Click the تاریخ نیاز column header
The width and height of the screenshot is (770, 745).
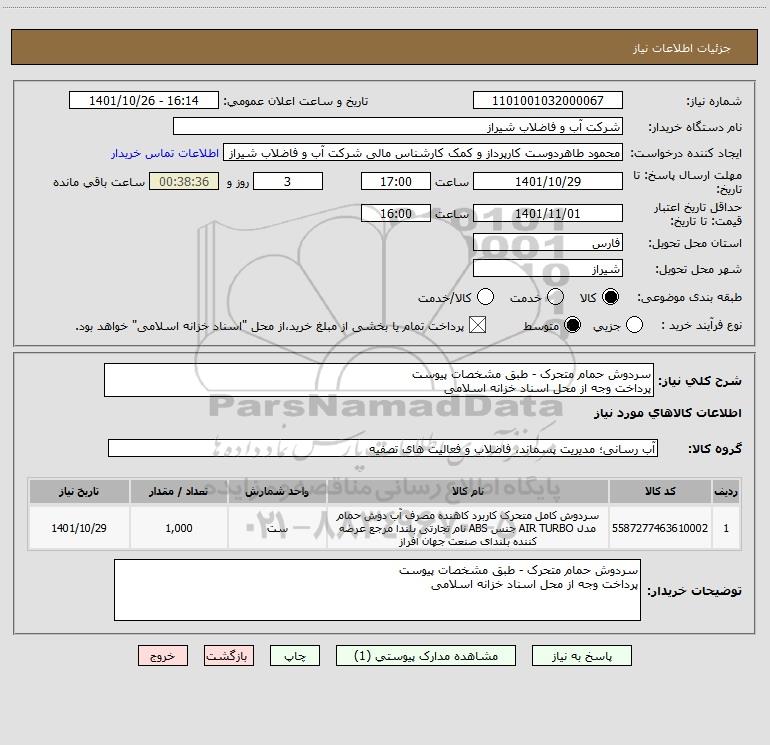point(79,491)
